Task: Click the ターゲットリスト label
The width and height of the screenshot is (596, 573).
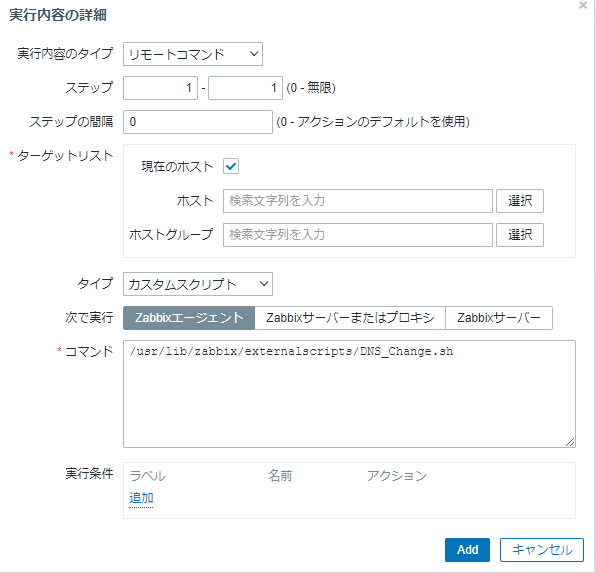Action: coord(65,156)
